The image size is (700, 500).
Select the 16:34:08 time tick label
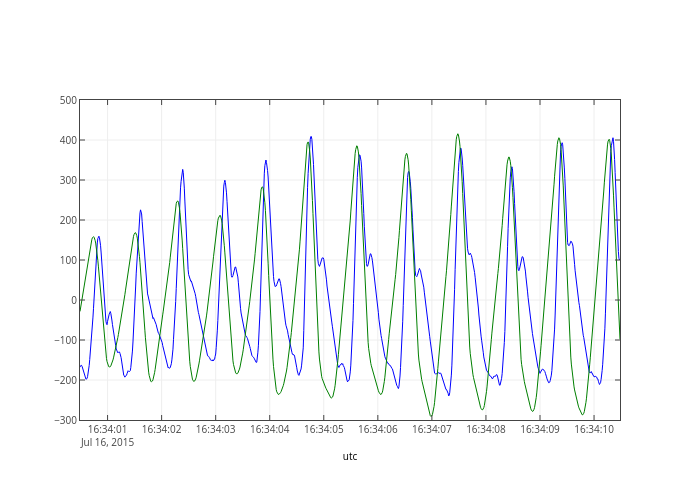(x=485, y=429)
